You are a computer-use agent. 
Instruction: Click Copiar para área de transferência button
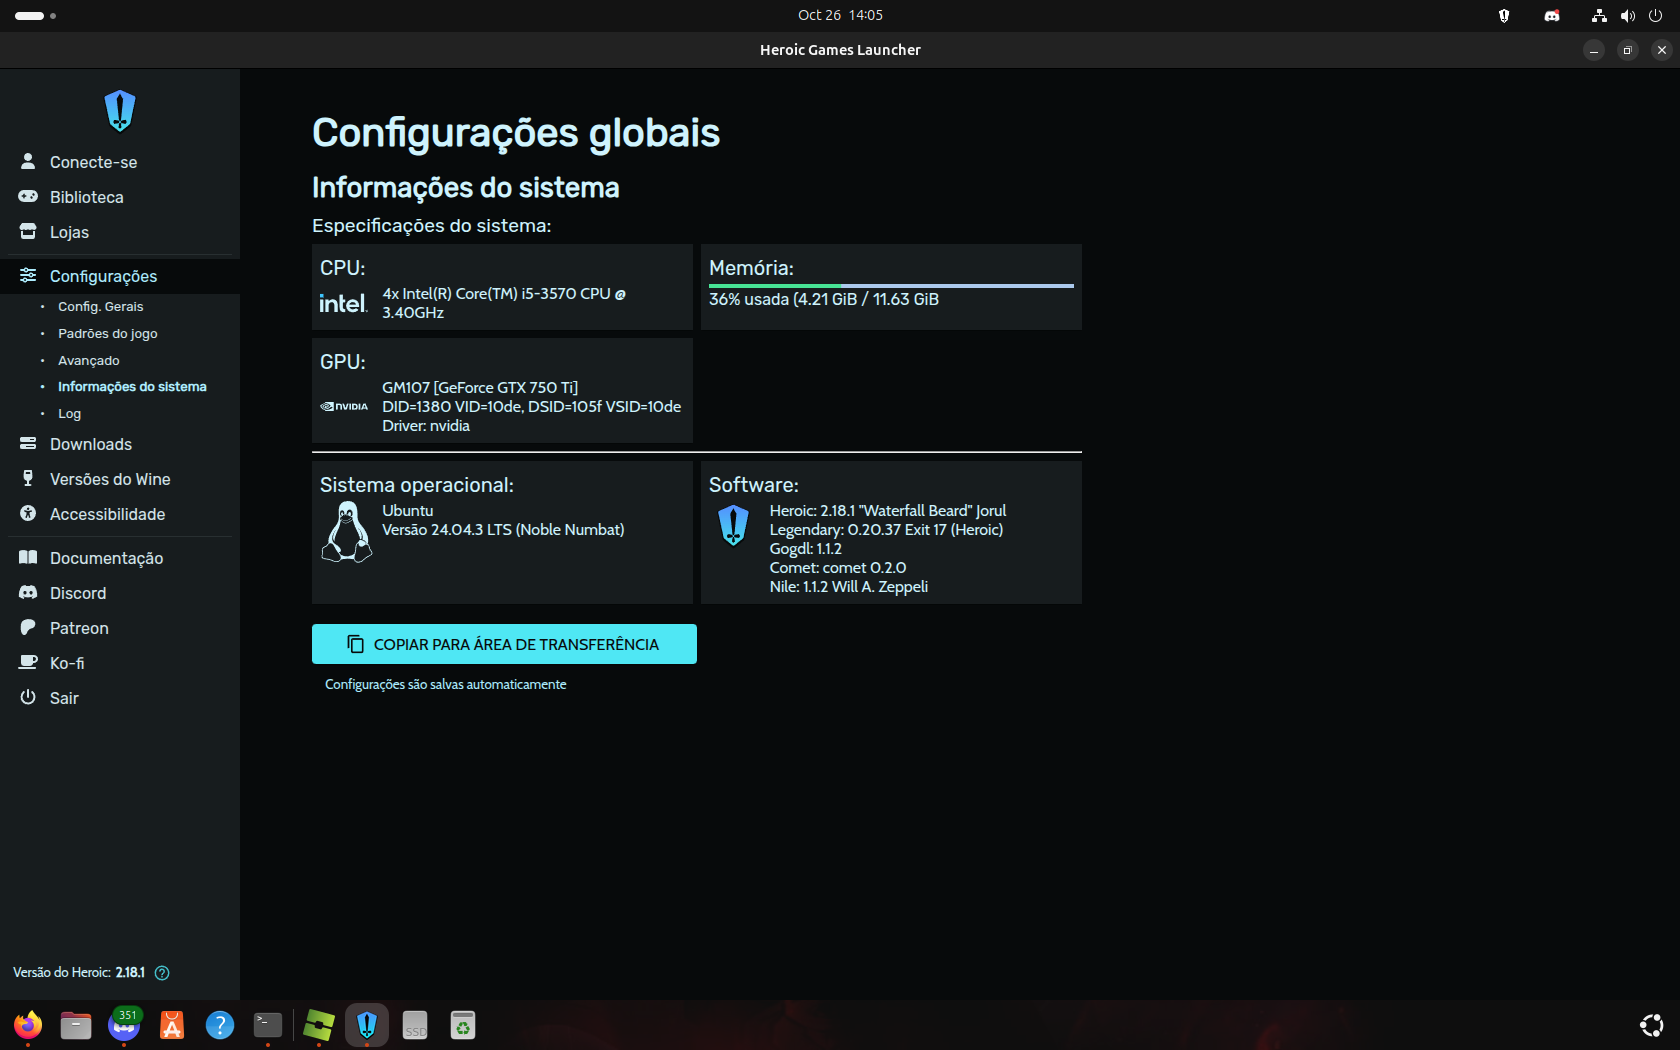tap(504, 644)
